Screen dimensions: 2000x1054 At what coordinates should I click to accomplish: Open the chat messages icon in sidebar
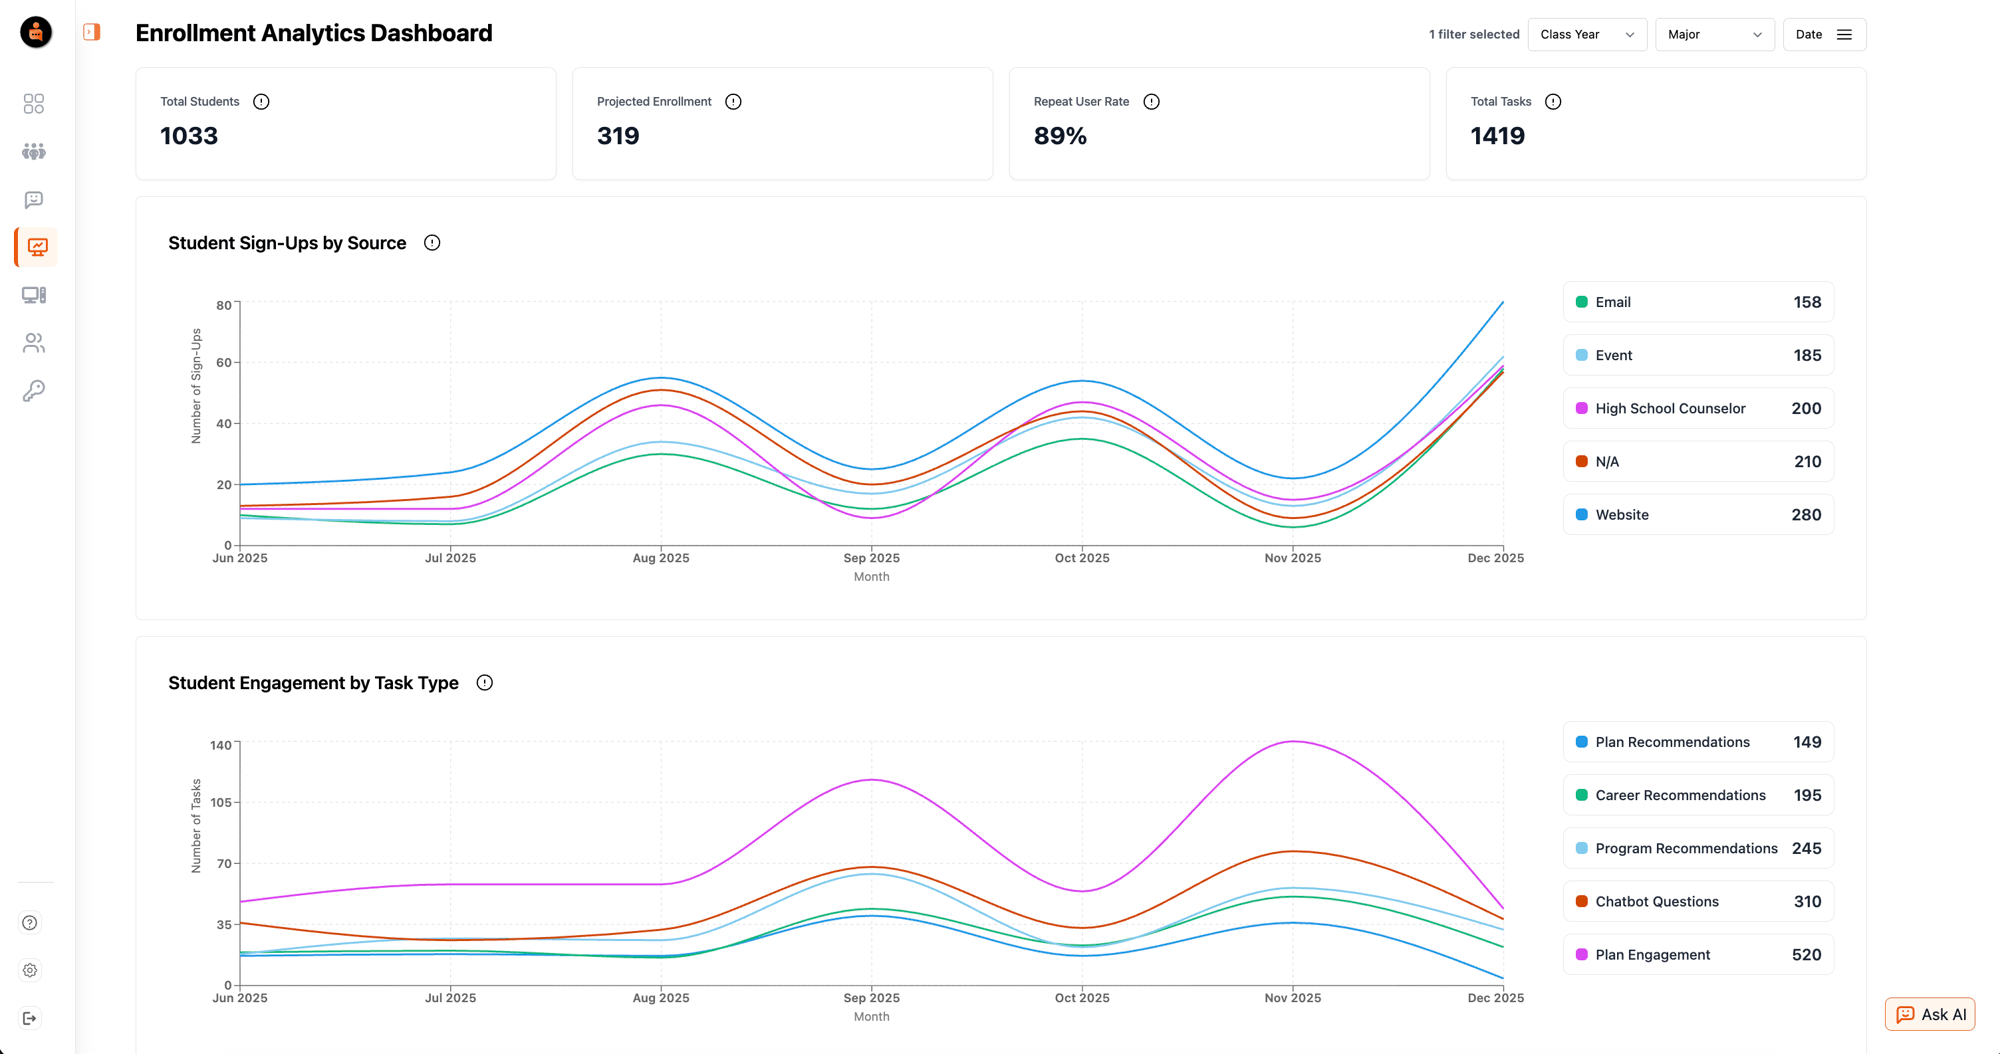pos(34,199)
